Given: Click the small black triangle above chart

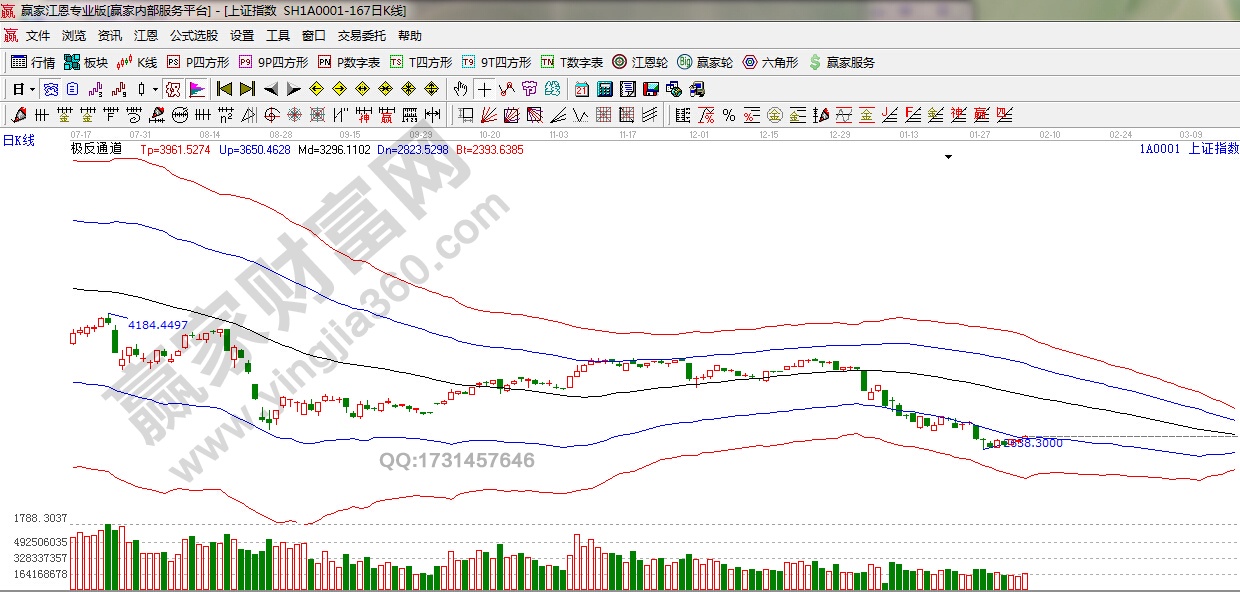Looking at the screenshot, I should pyautogui.click(x=948, y=157).
